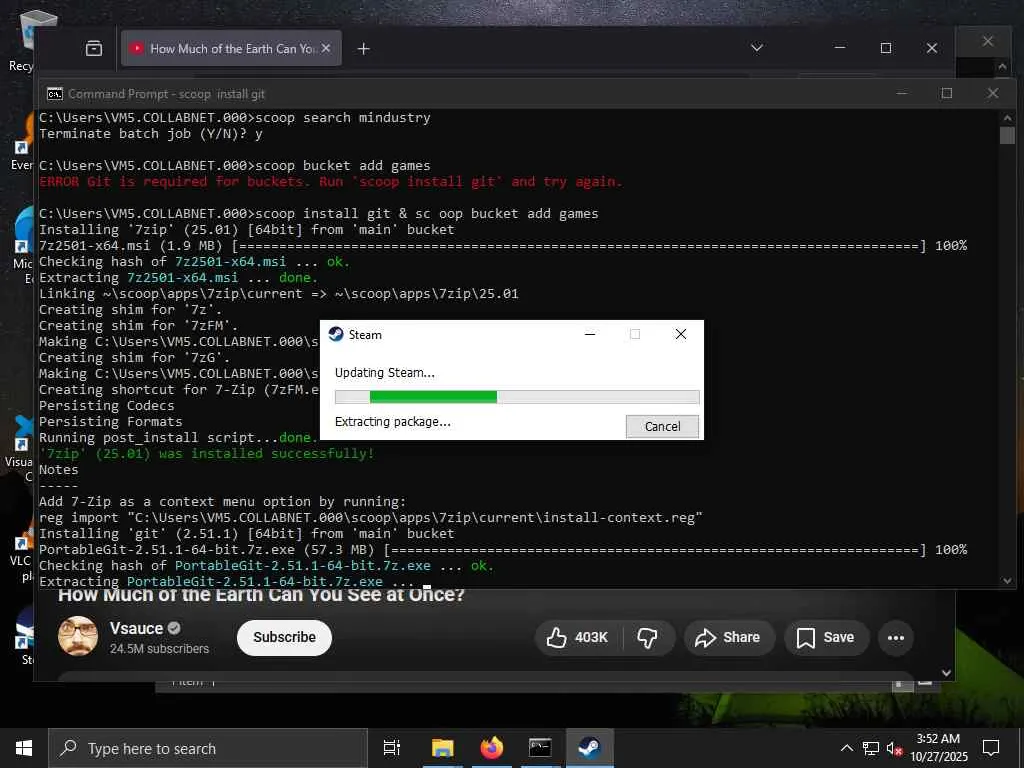Click the Command Prompt scrollbar down arrow

click(x=1007, y=581)
